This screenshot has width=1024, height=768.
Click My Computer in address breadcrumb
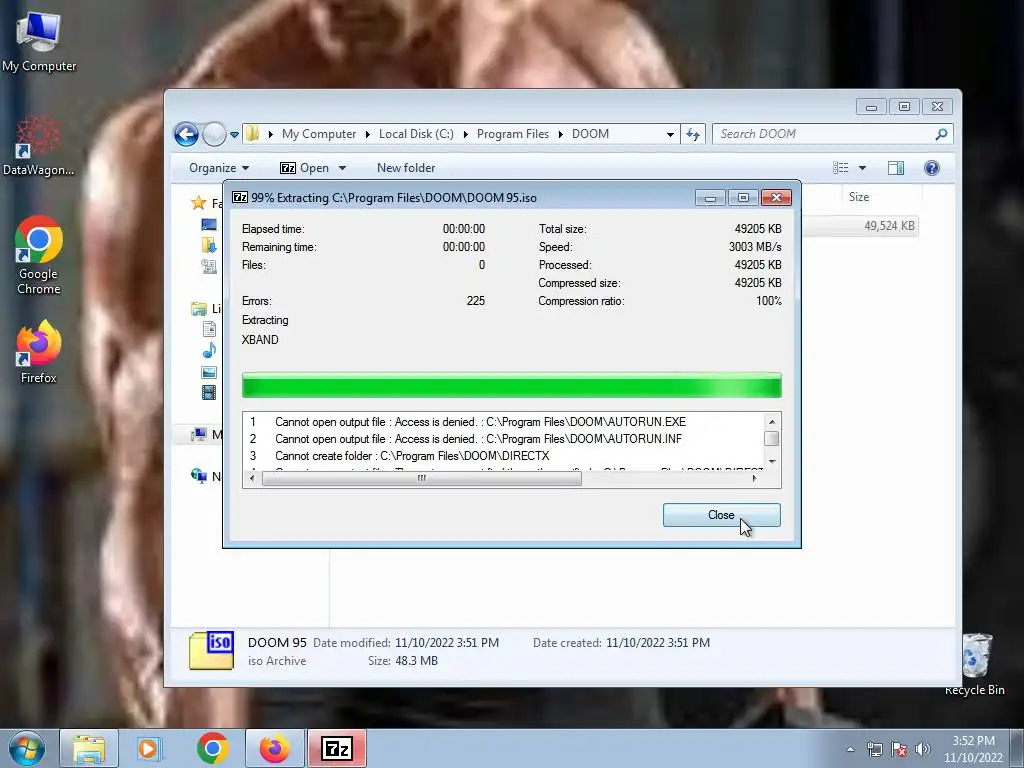click(x=319, y=134)
